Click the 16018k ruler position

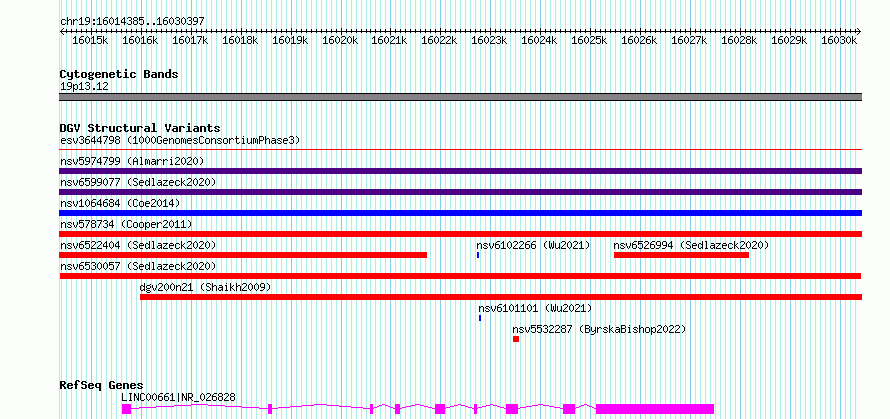pos(240,40)
